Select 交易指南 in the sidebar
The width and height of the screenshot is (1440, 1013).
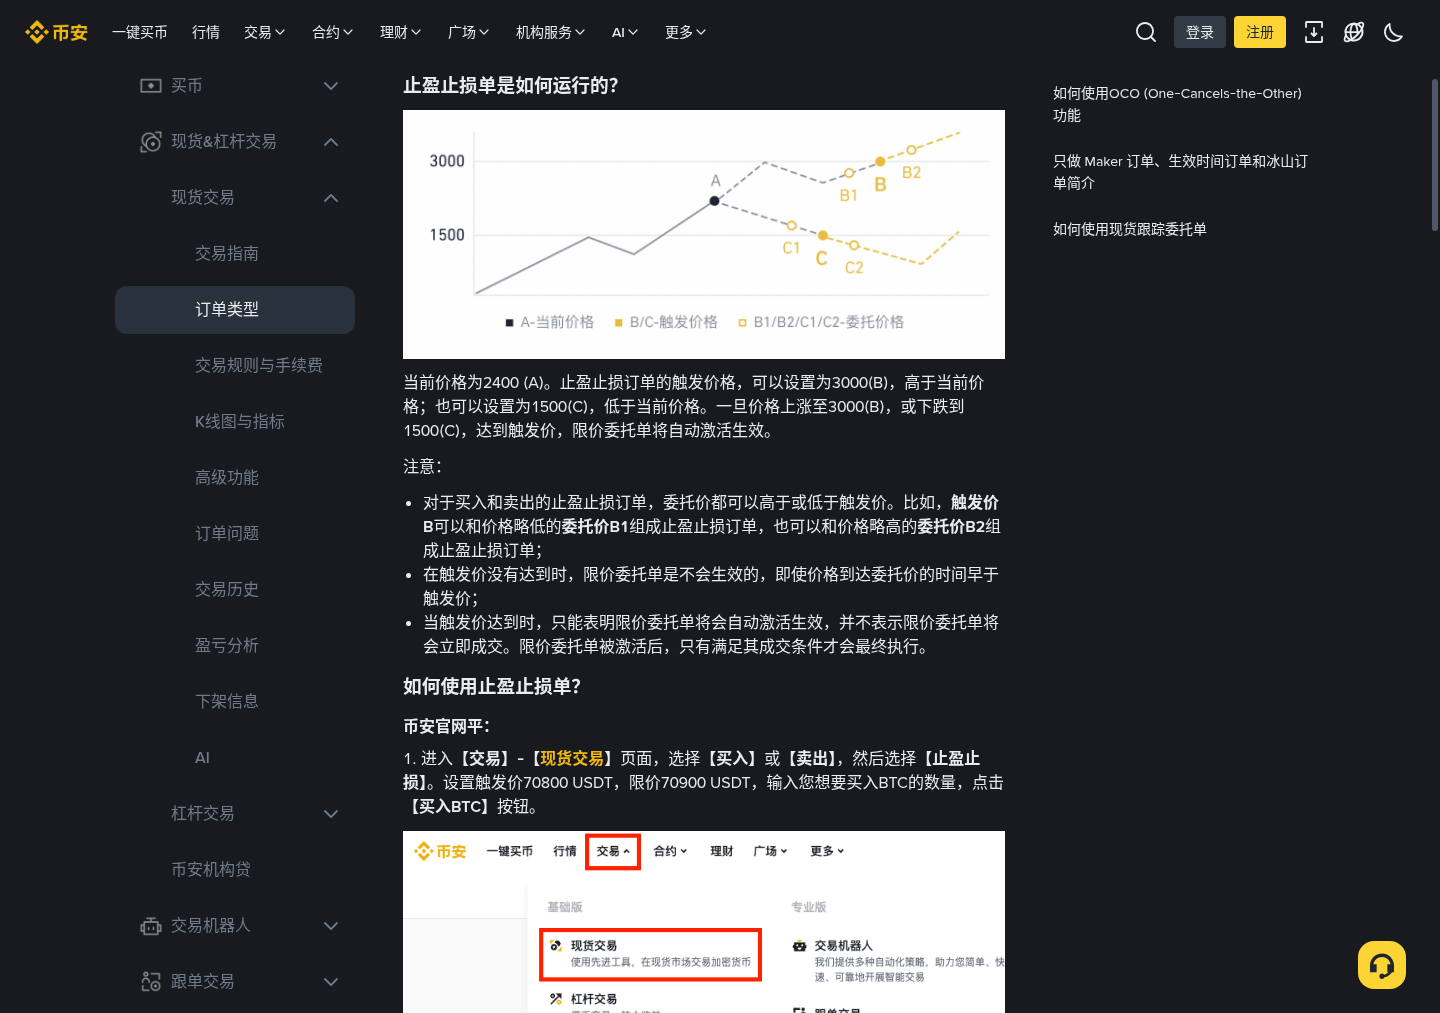[227, 254]
